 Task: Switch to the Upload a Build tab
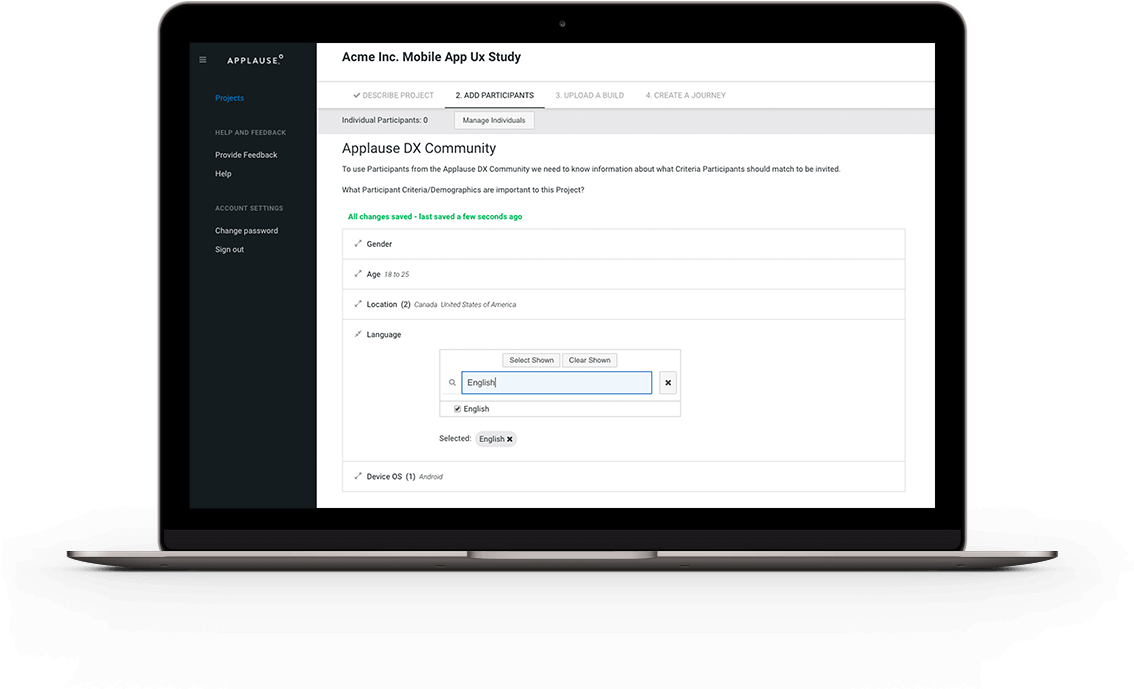pos(589,95)
